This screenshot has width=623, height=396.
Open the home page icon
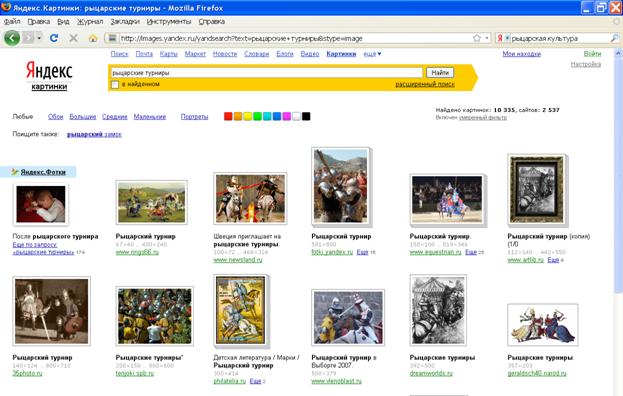tap(93, 38)
